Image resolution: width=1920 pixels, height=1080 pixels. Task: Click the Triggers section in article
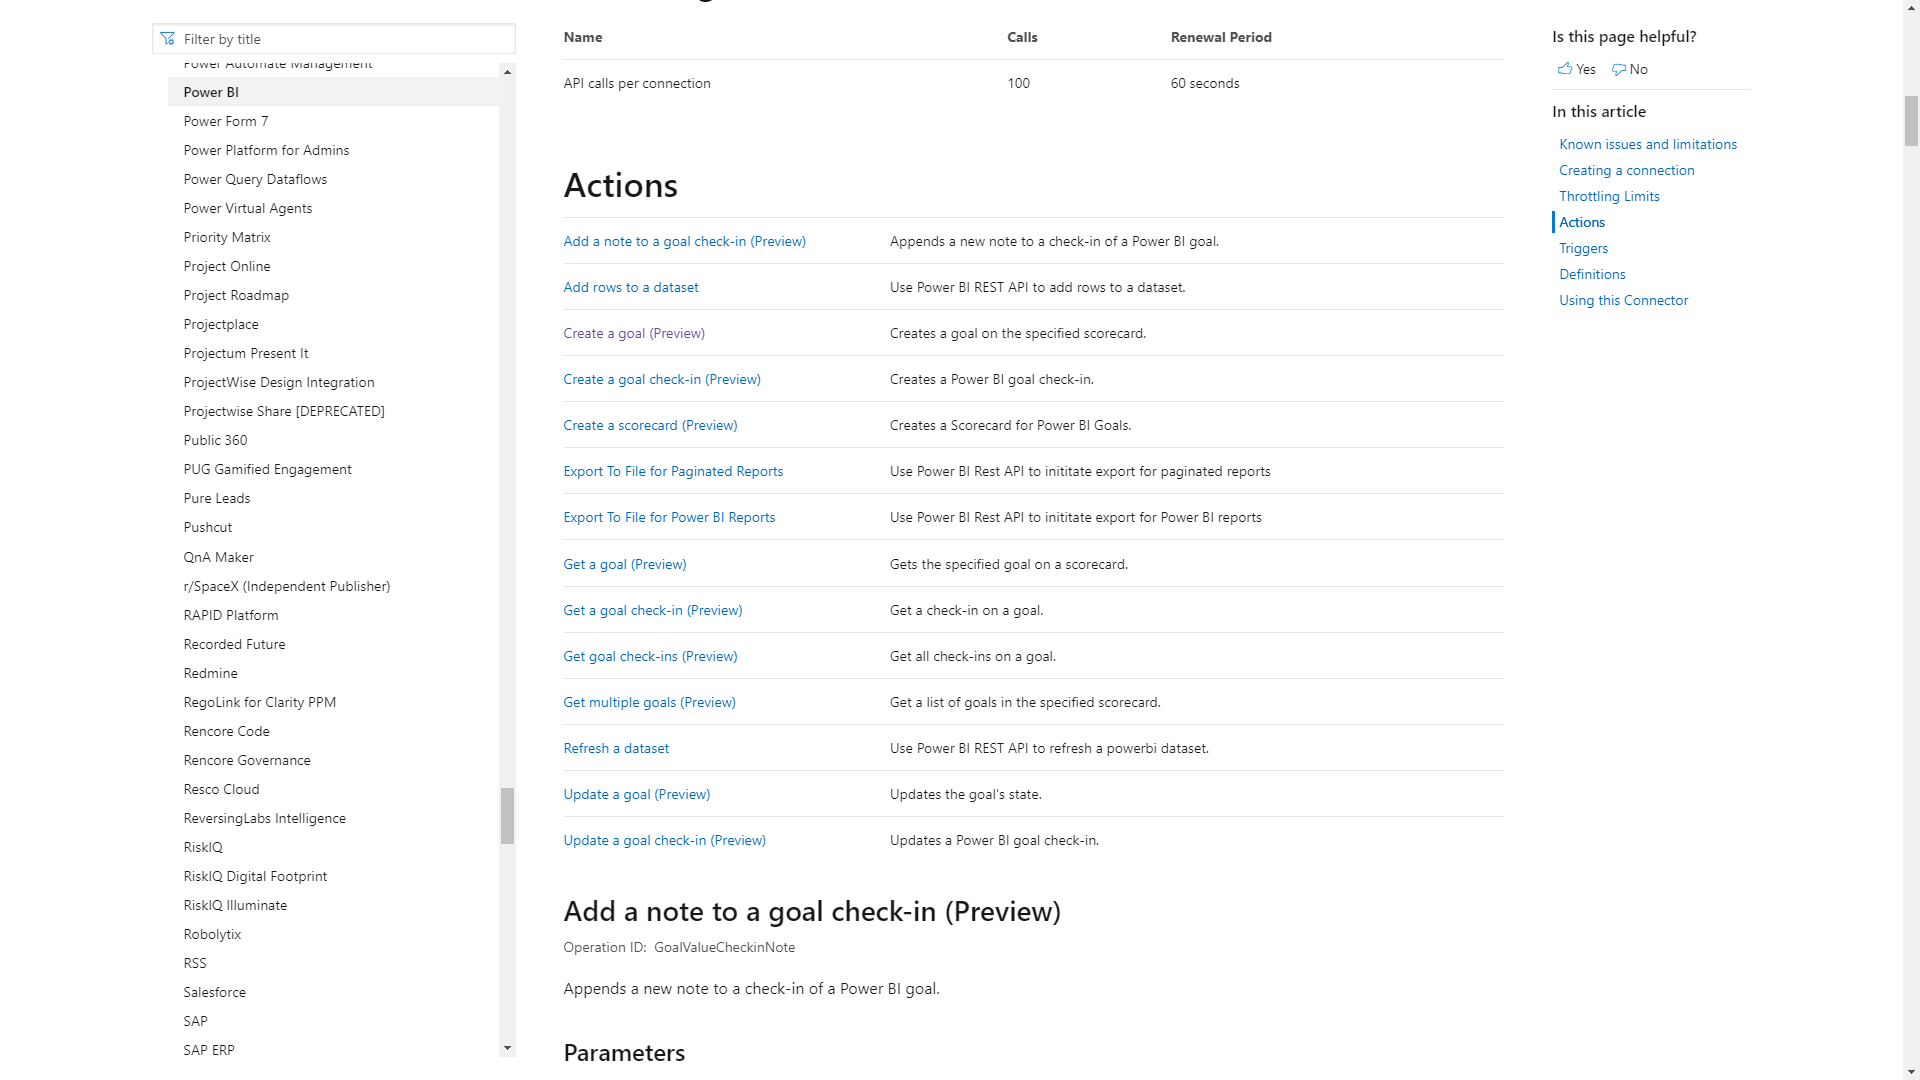1582,248
